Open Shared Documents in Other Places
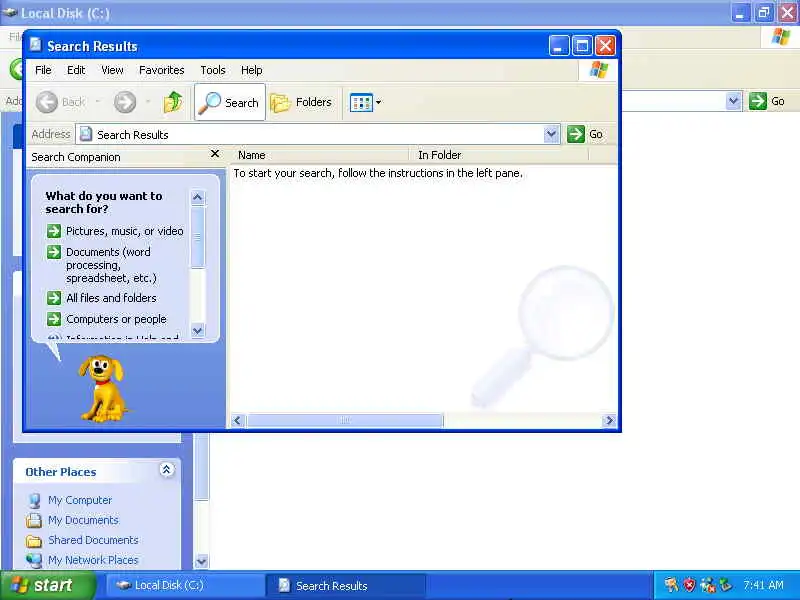This screenshot has width=800, height=600. 93,540
